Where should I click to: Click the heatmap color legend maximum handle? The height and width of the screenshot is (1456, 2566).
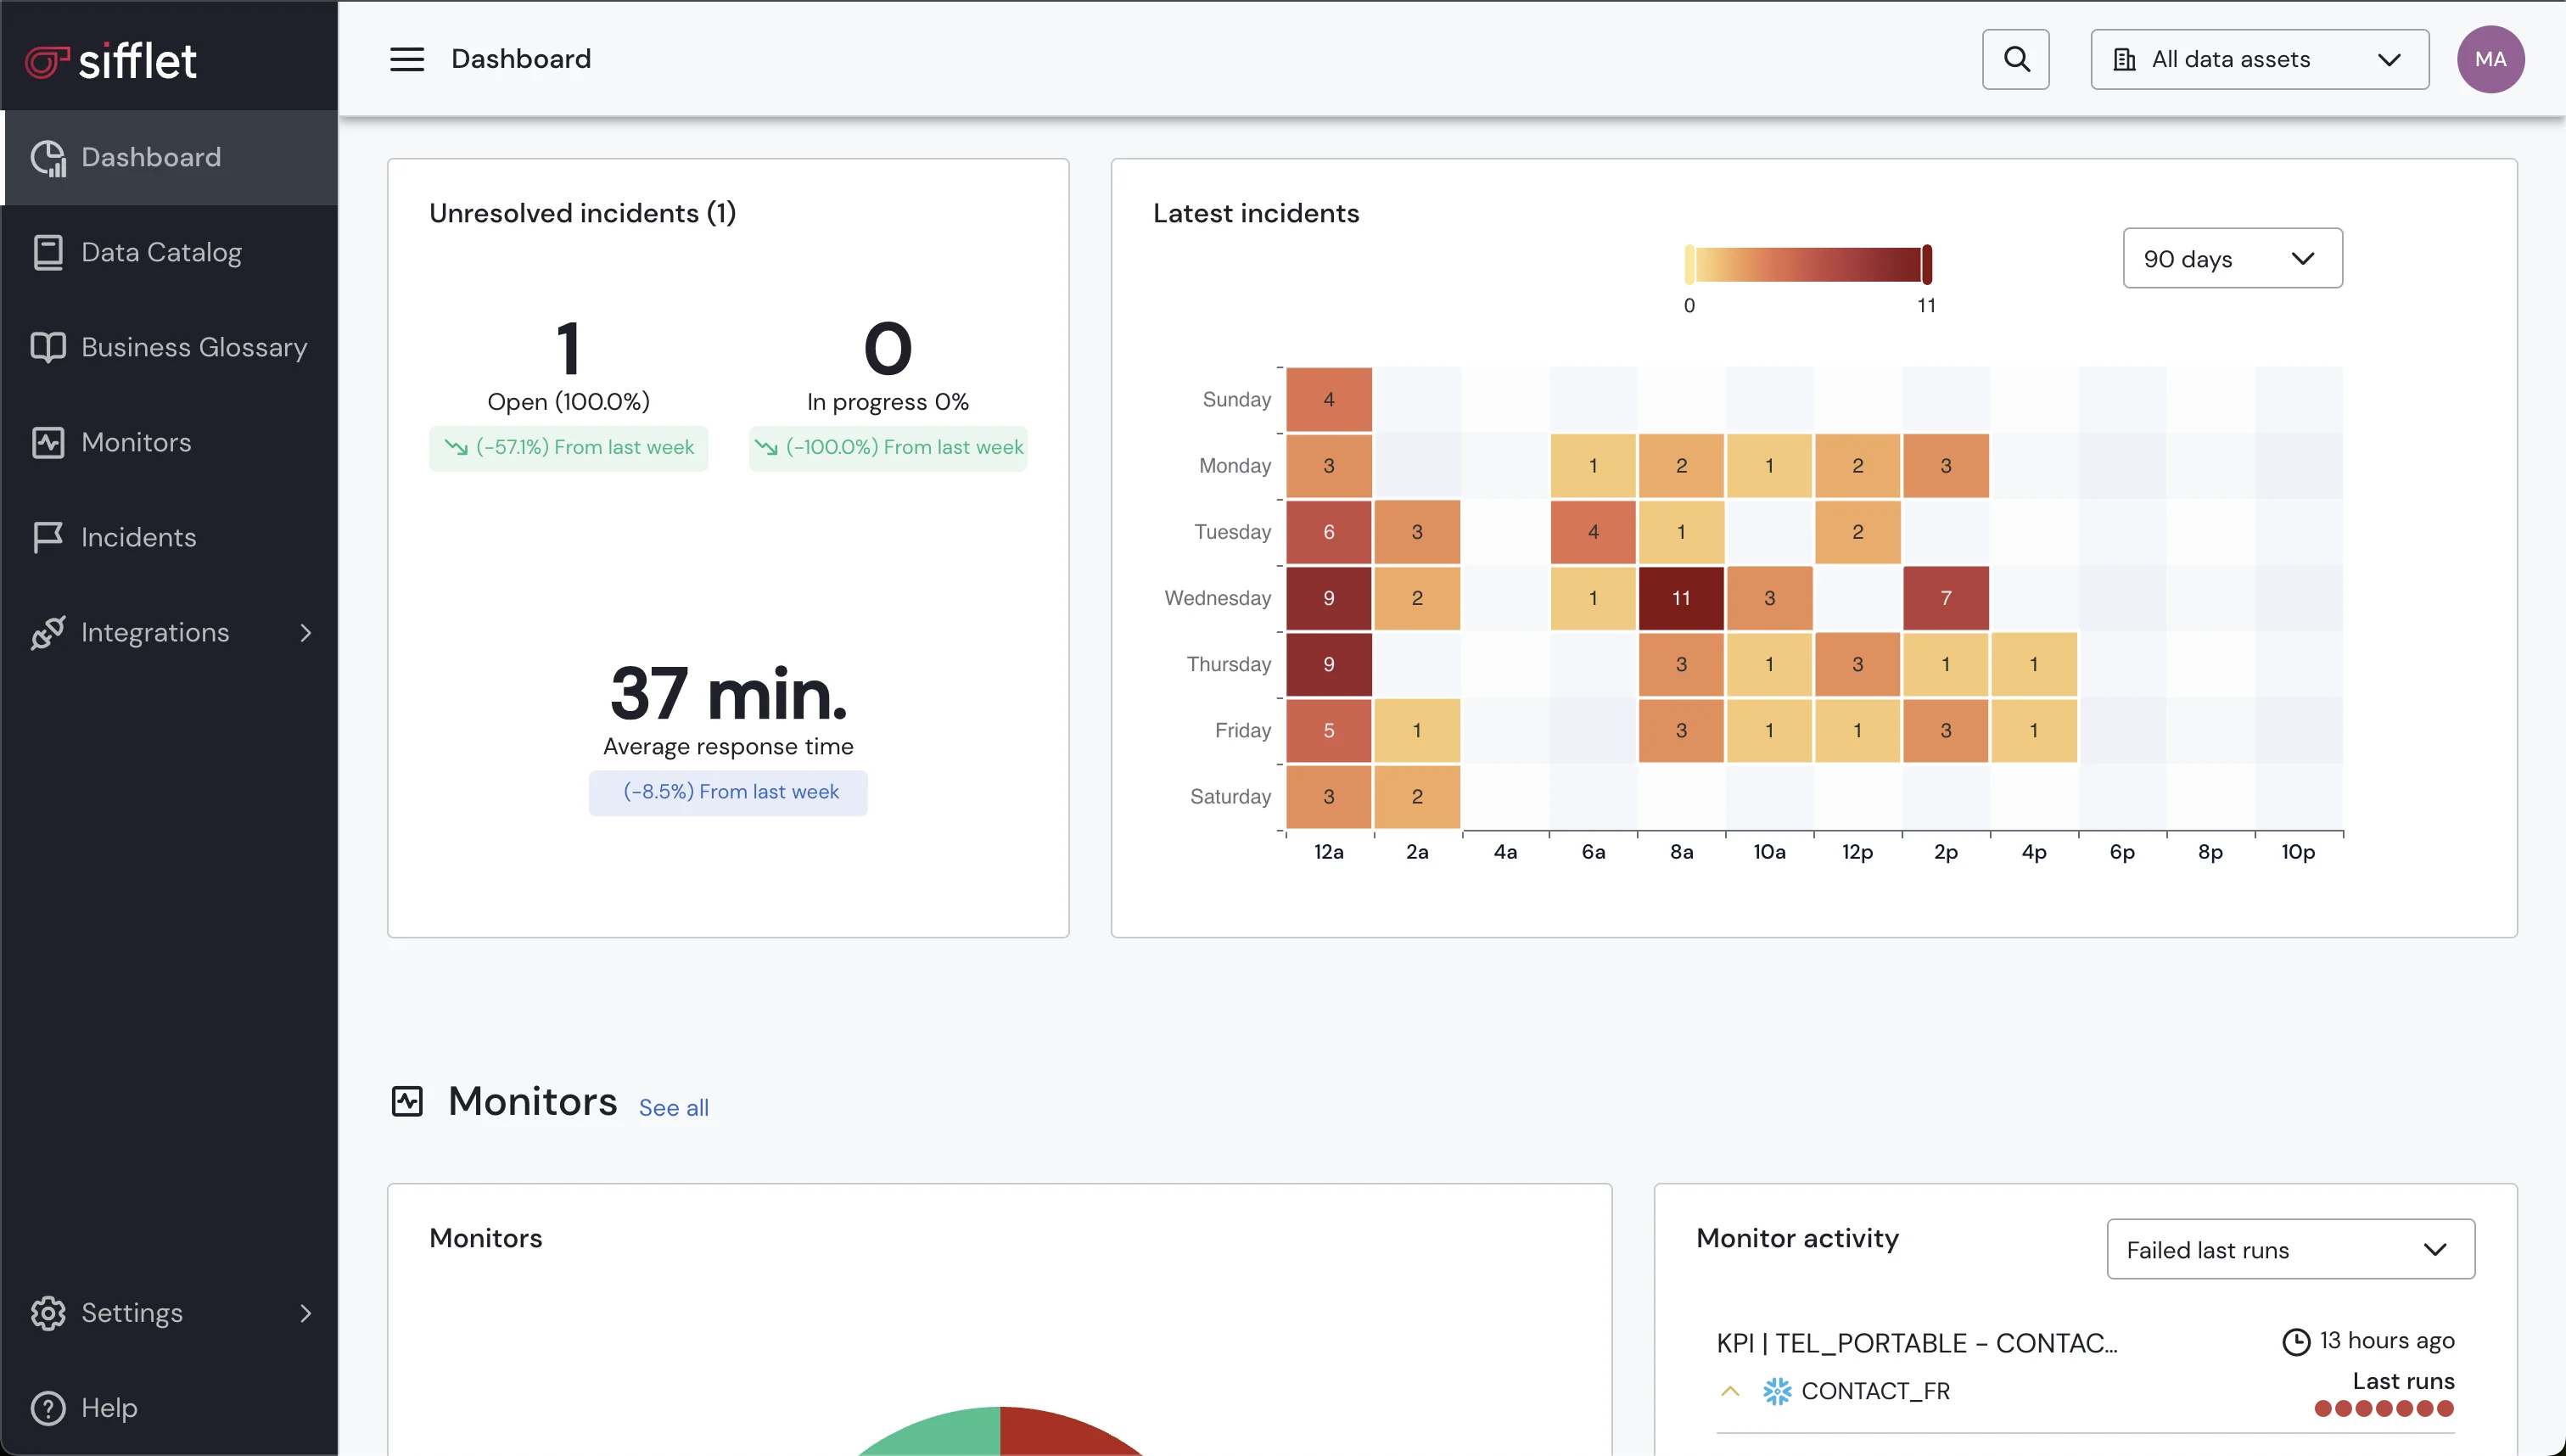[x=1926, y=265]
